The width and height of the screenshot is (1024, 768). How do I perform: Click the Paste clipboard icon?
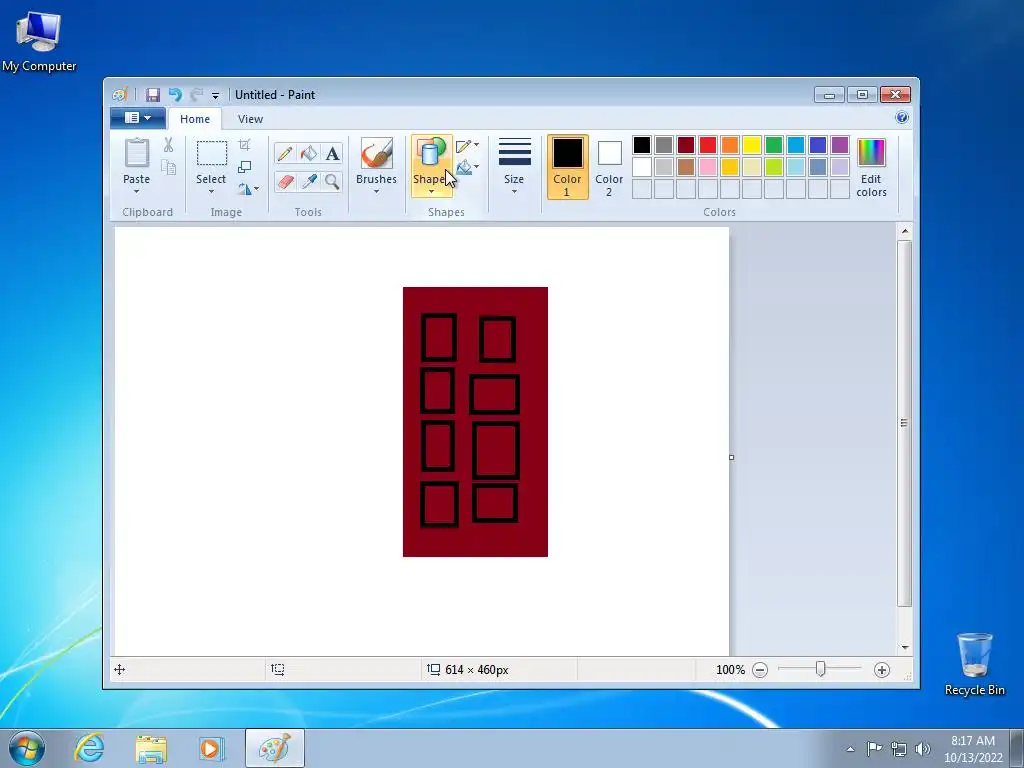coord(136,153)
